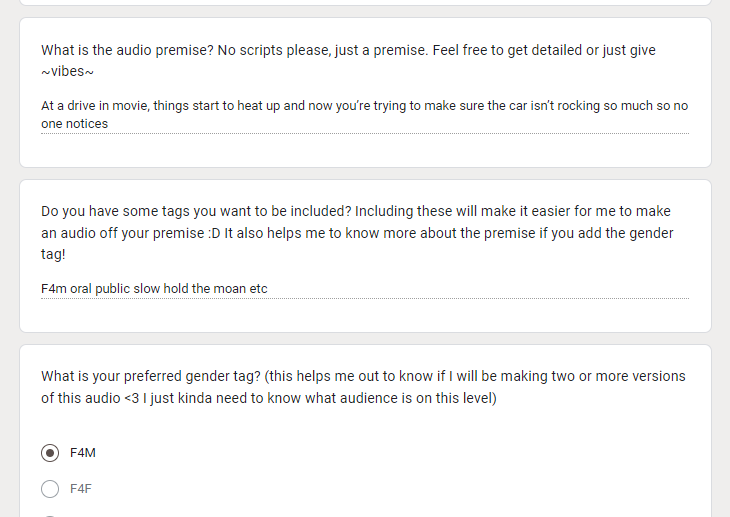The image size is (730, 517).
Task: Click gray background between premise and tags cards
Action: tap(365, 173)
